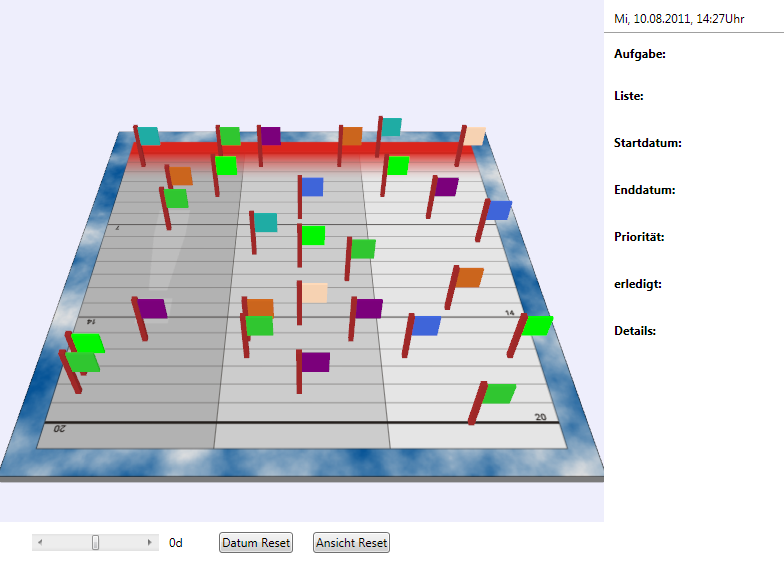The width and height of the screenshot is (784, 562).
Task: Click the green flag beside the right 20 label
Action: point(499,394)
